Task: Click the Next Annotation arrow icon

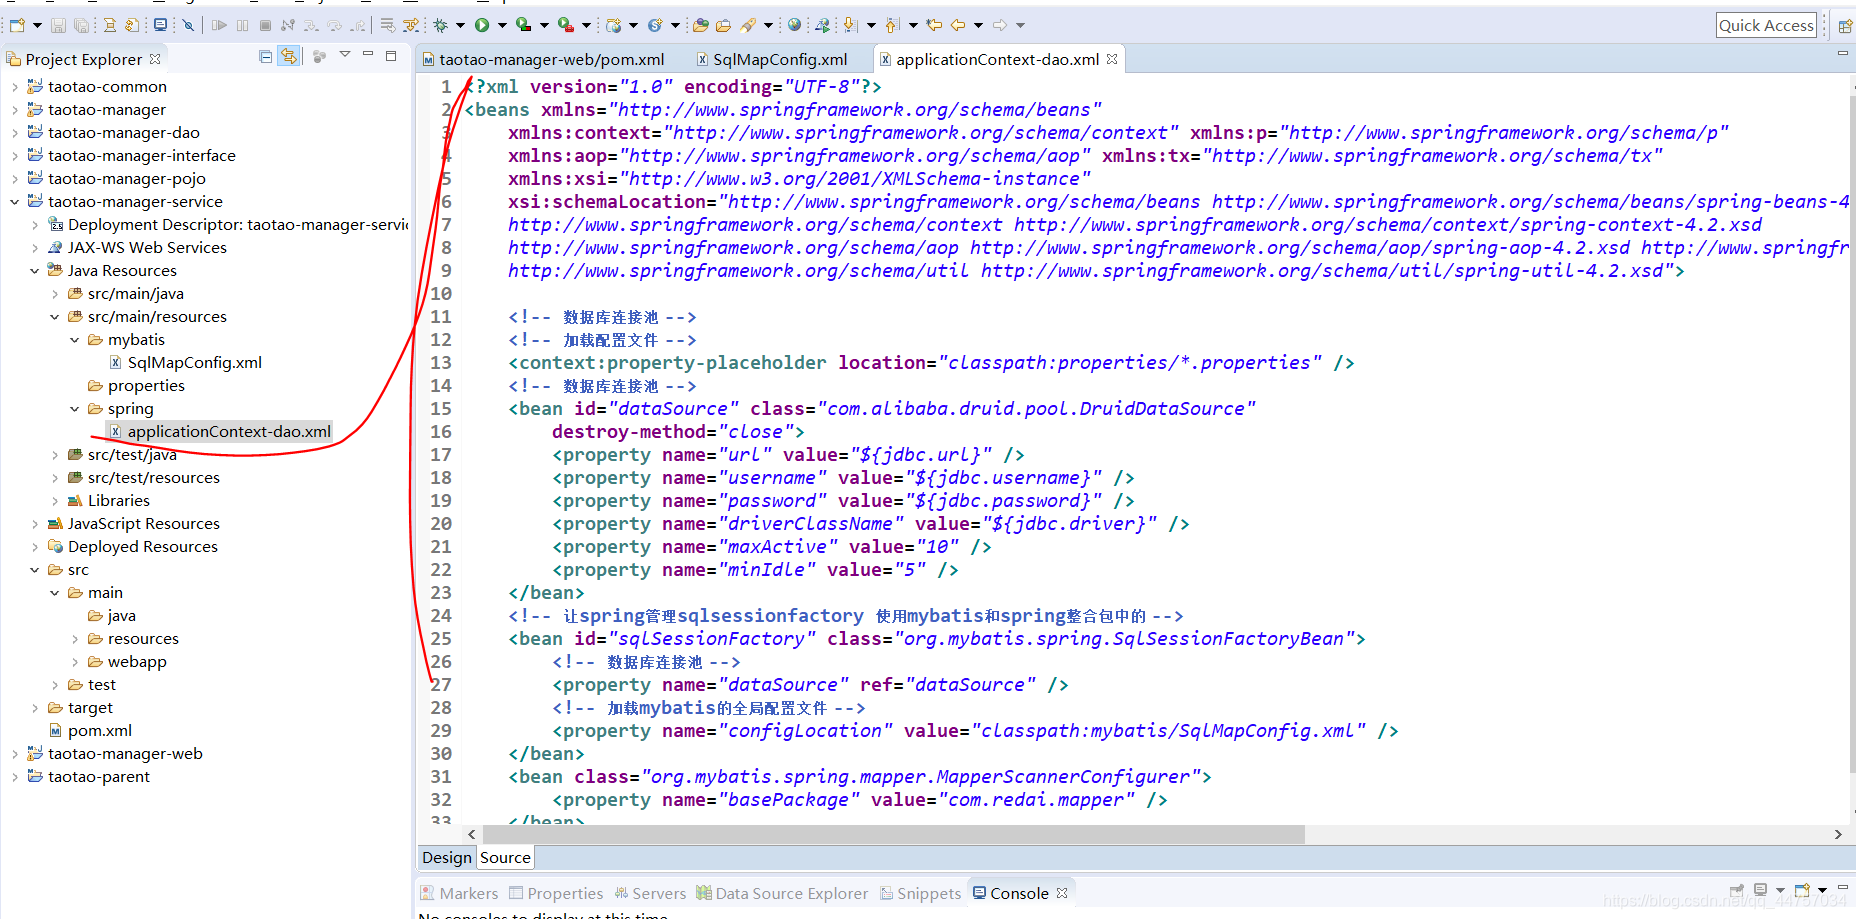Action: click(x=849, y=25)
